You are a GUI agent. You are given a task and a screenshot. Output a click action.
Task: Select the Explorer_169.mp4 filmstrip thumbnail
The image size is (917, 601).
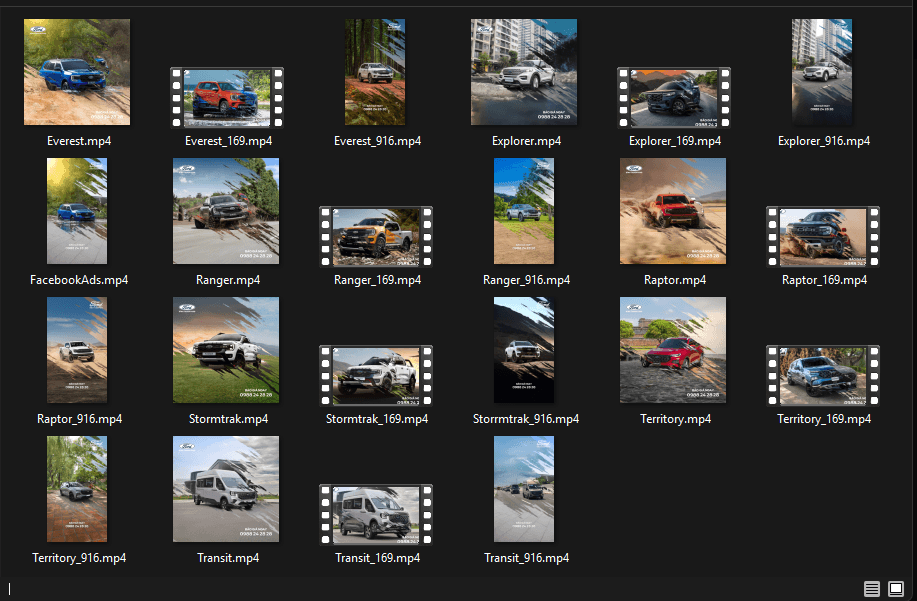point(674,98)
